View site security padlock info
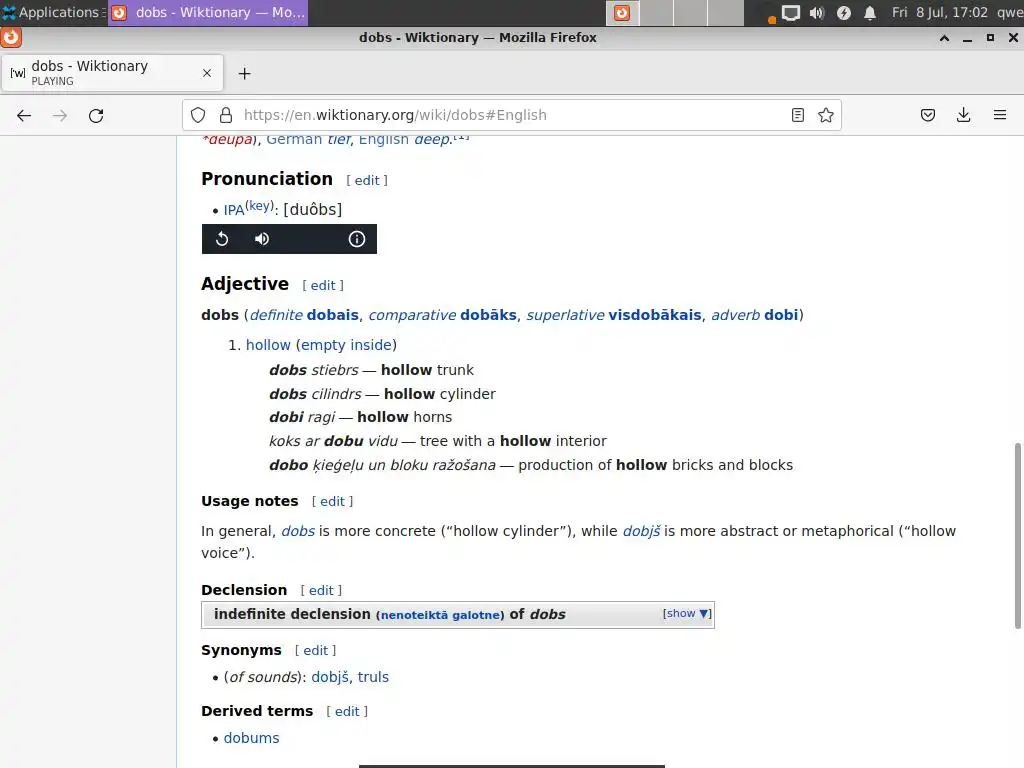The height and width of the screenshot is (768, 1024). pyautogui.click(x=226, y=116)
